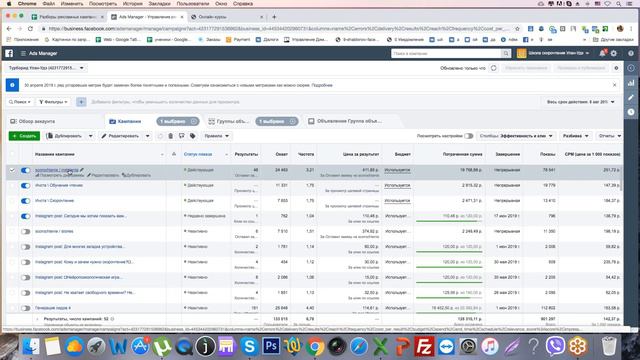Switch to the 'Группы объявлений' tab
This screenshot has height=360, width=640.
[x=228, y=121]
